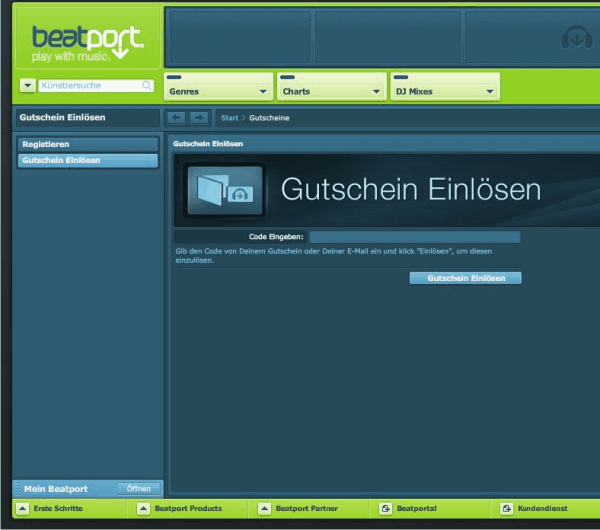Click the Gutschein Einlösen submit button
Viewport: 600px width, 530px height.
point(465,278)
